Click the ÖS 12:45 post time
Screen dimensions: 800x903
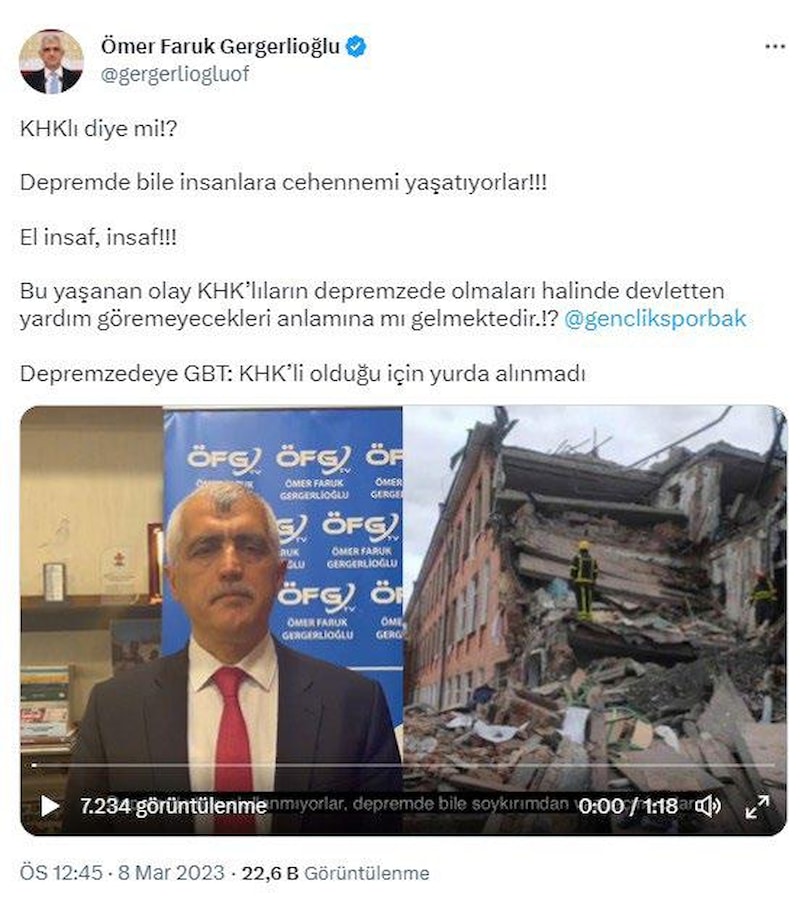pos(60,872)
